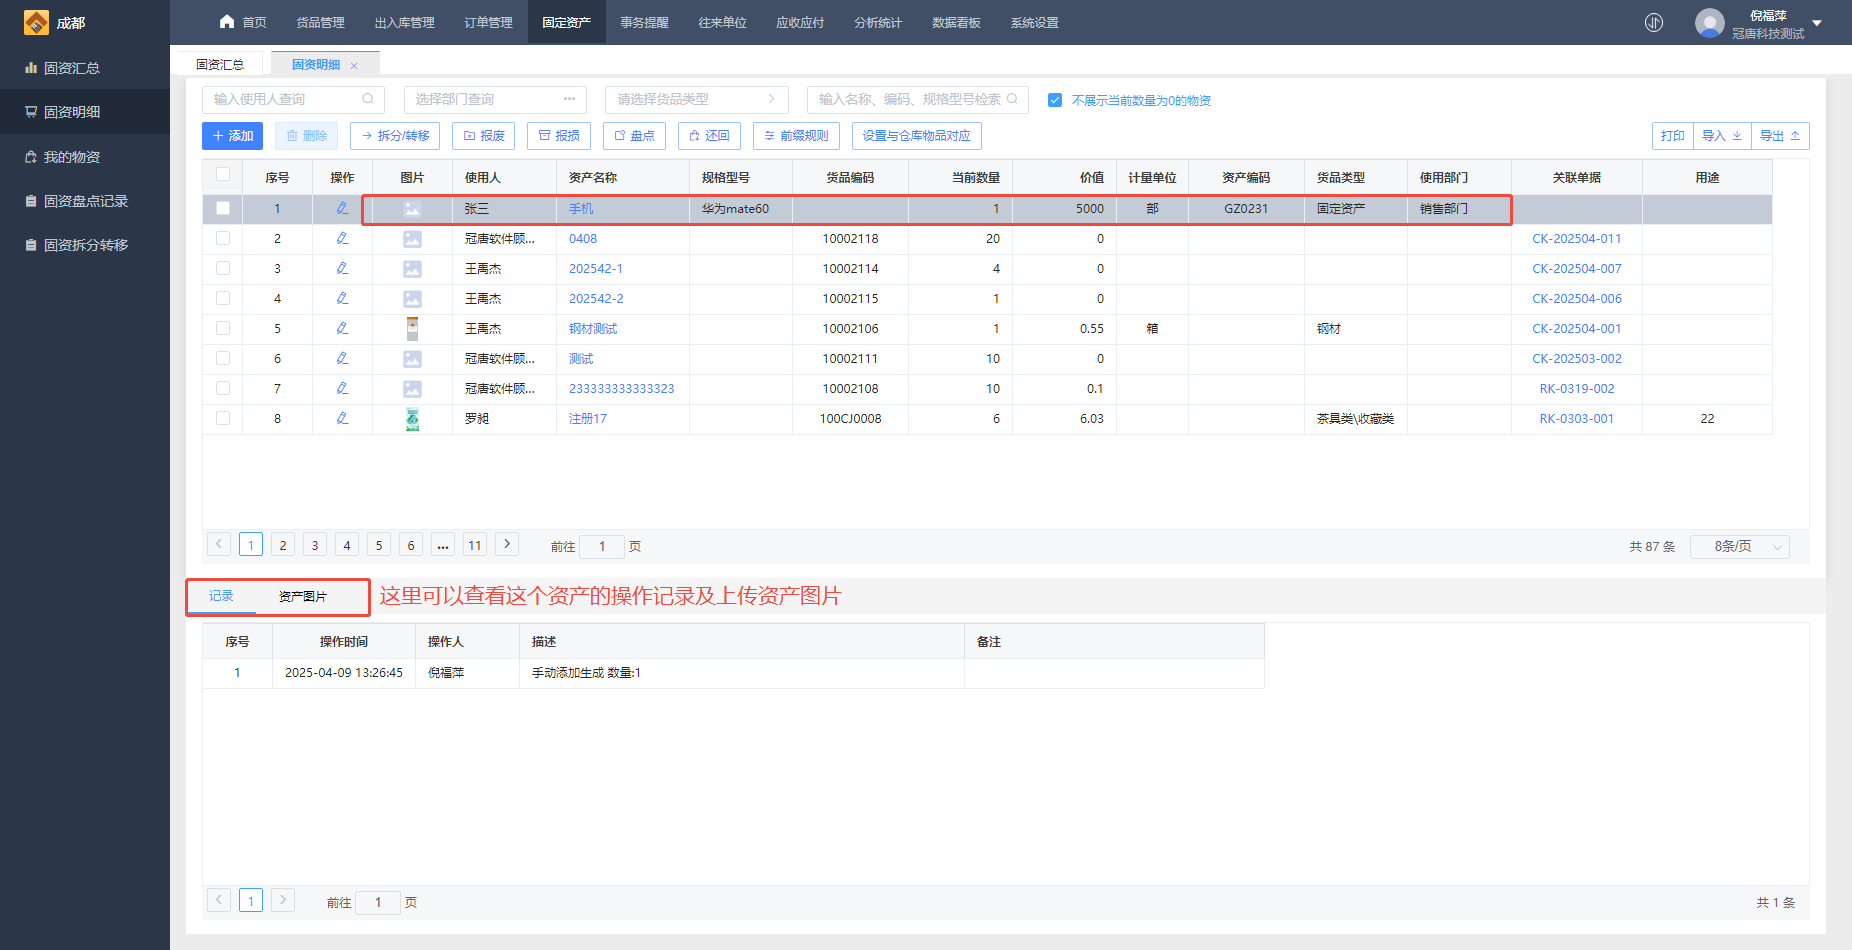Screen dimensions: 1852x950
Task: Open 我的物资 in the left sidebar
Action: point(85,157)
